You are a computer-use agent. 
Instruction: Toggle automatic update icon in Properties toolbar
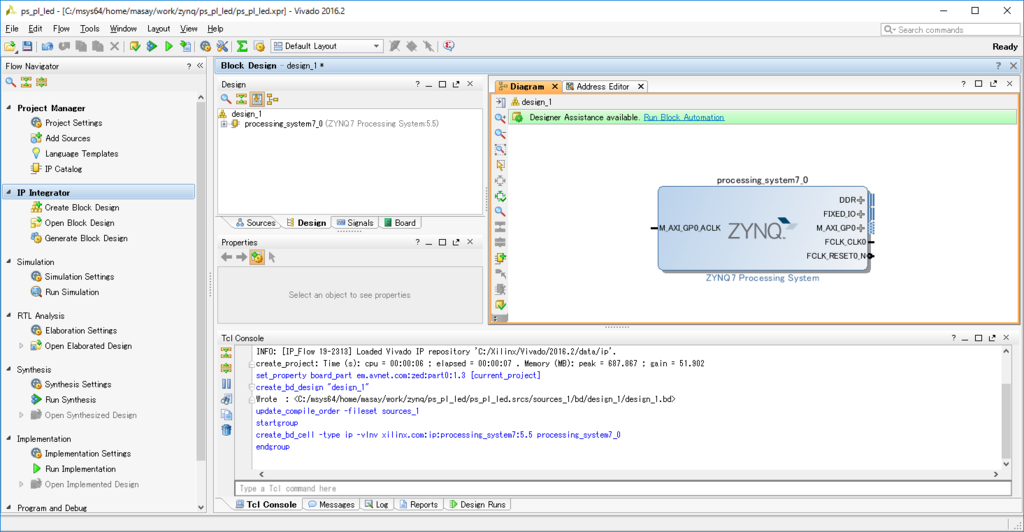[x=257, y=257]
